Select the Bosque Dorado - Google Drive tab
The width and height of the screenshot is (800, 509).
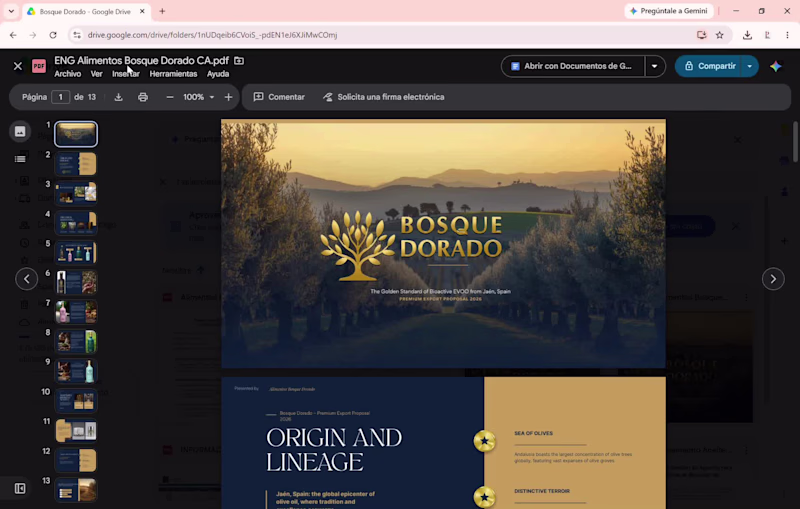point(87,11)
